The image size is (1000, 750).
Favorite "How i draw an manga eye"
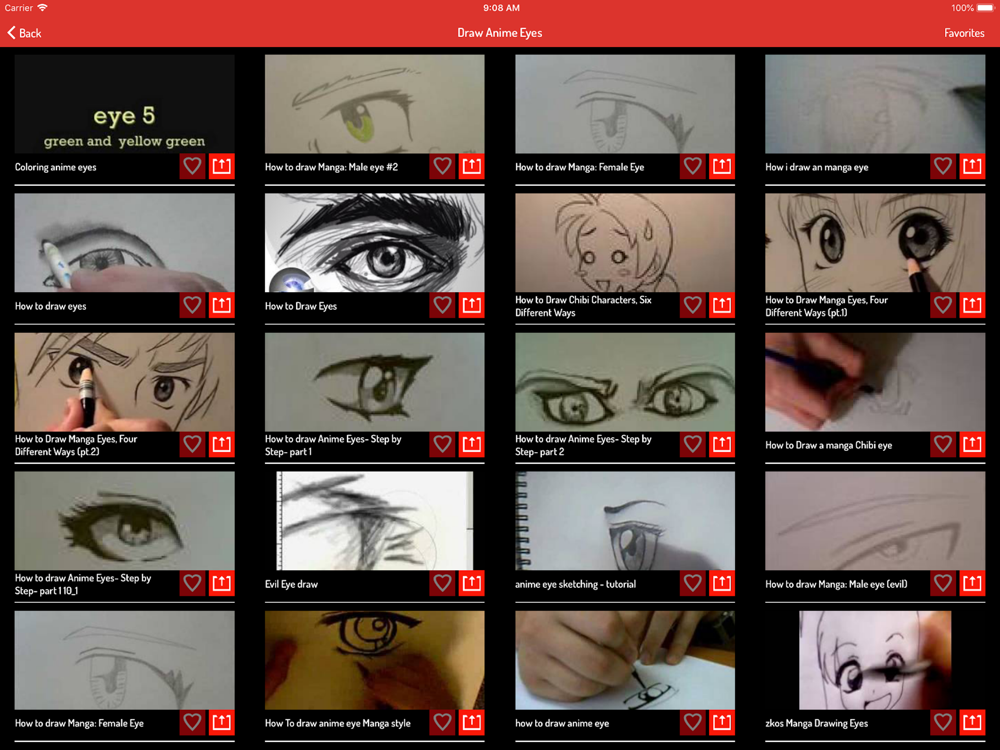pyautogui.click(x=943, y=166)
